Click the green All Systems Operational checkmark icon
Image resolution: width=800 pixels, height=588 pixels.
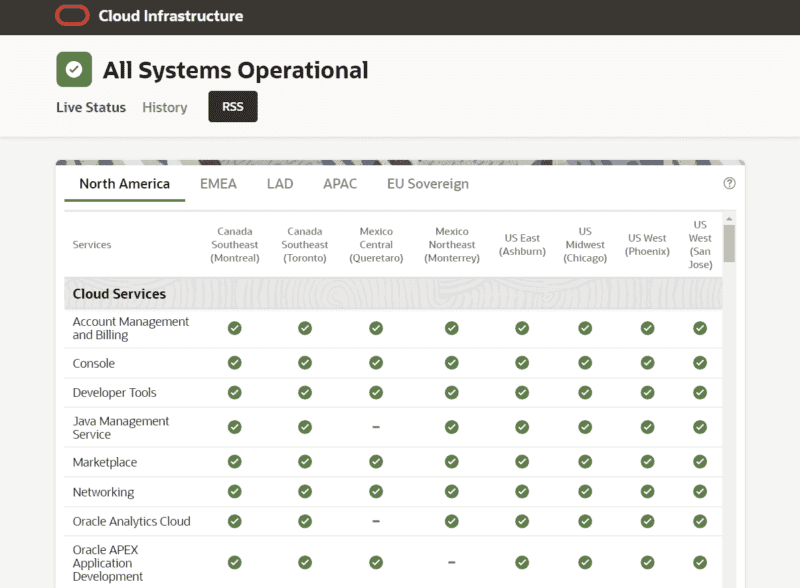73,70
